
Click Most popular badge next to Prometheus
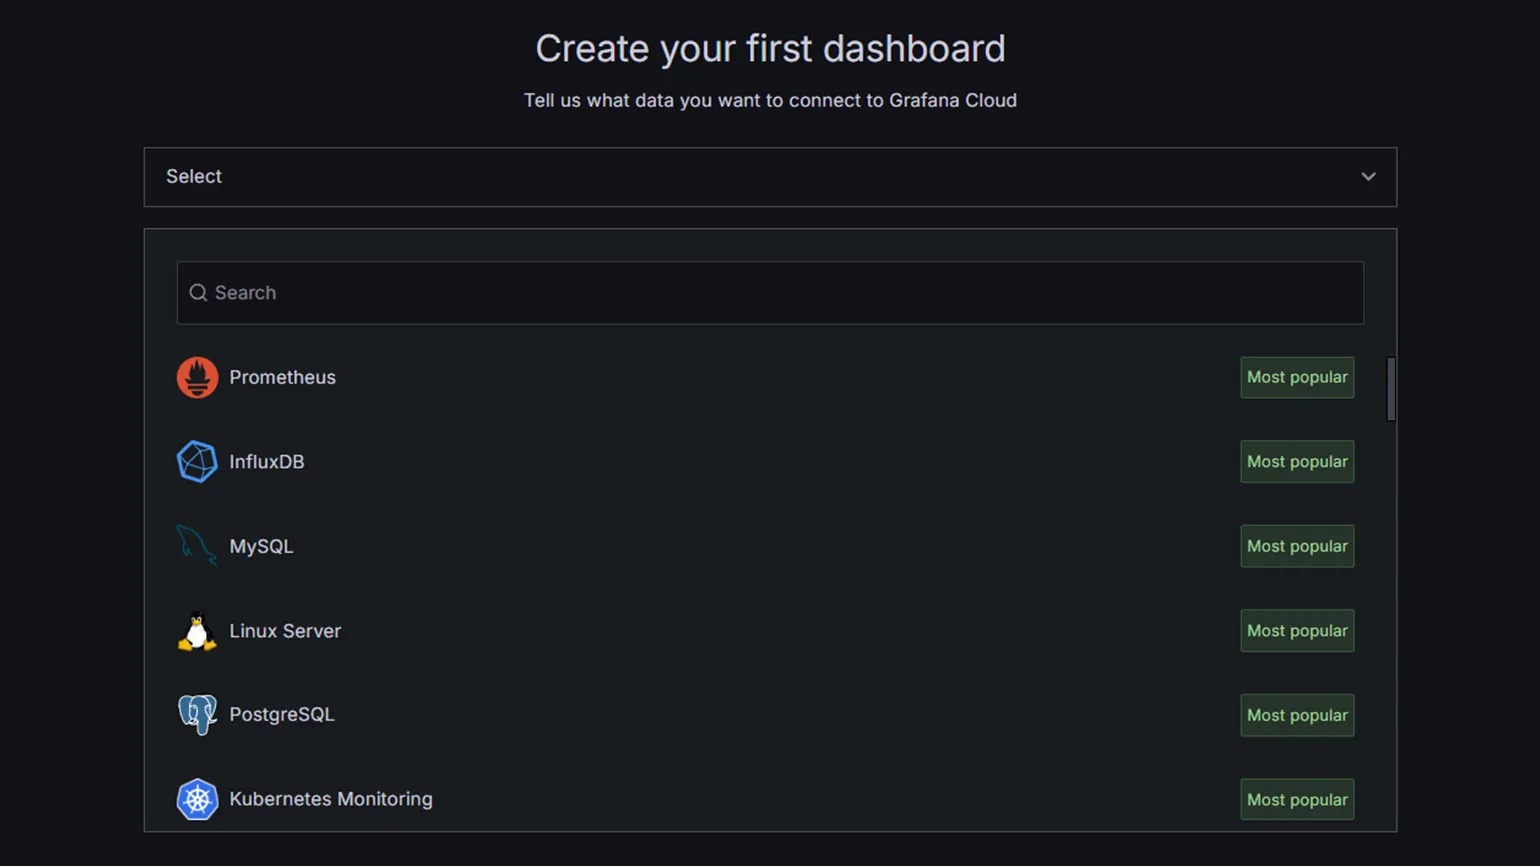pyautogui.click(x=1297, y=378)
